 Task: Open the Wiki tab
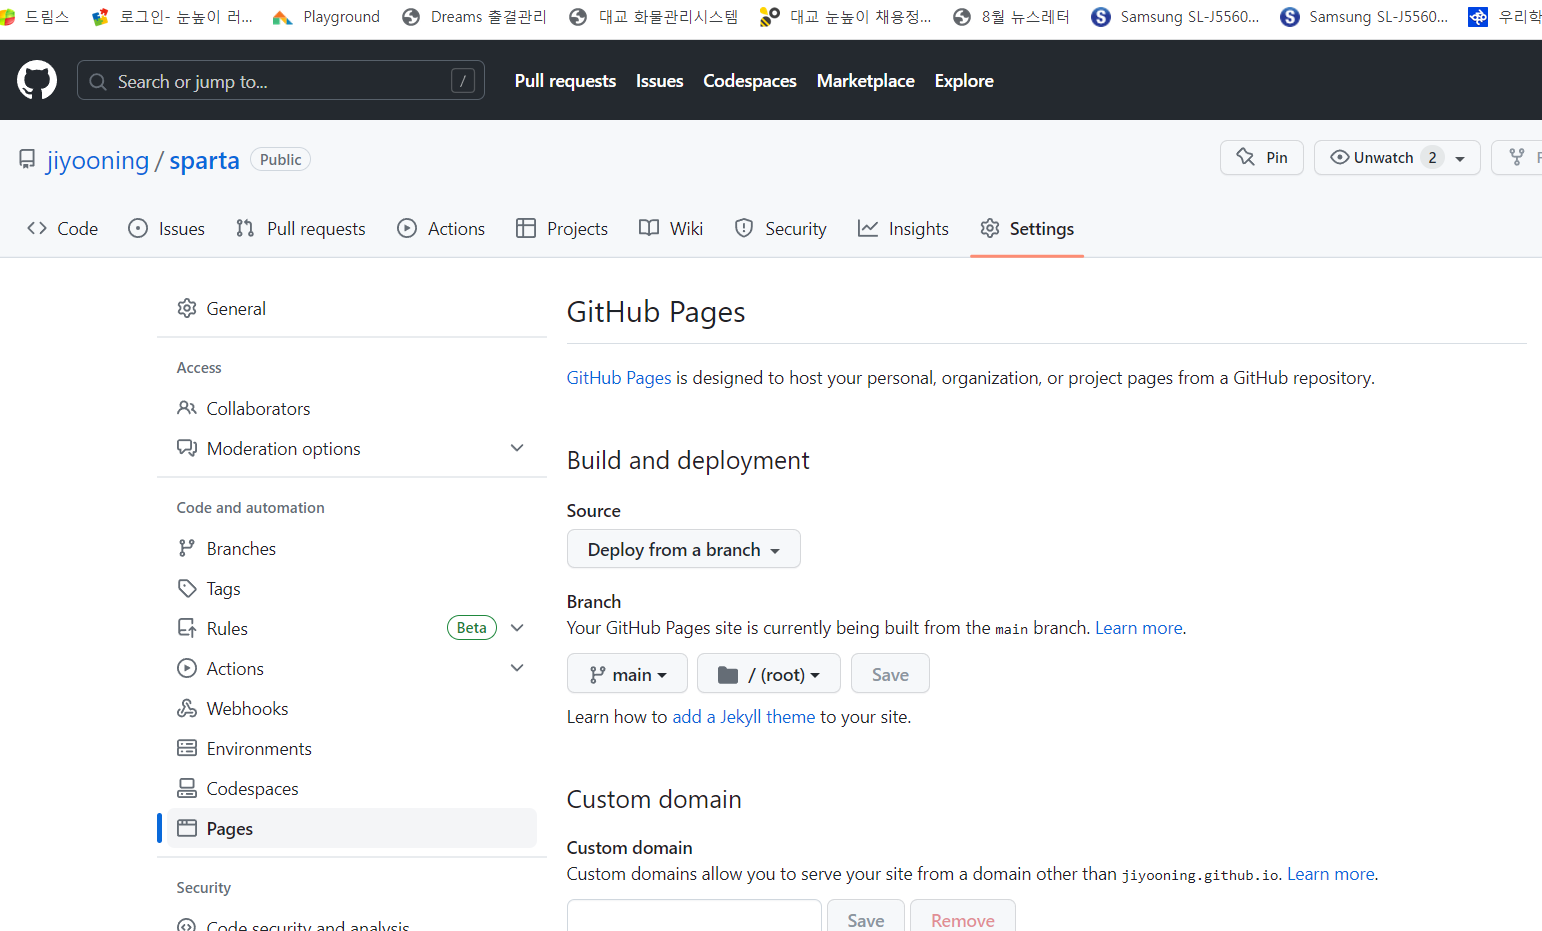[x=671, y=229]
